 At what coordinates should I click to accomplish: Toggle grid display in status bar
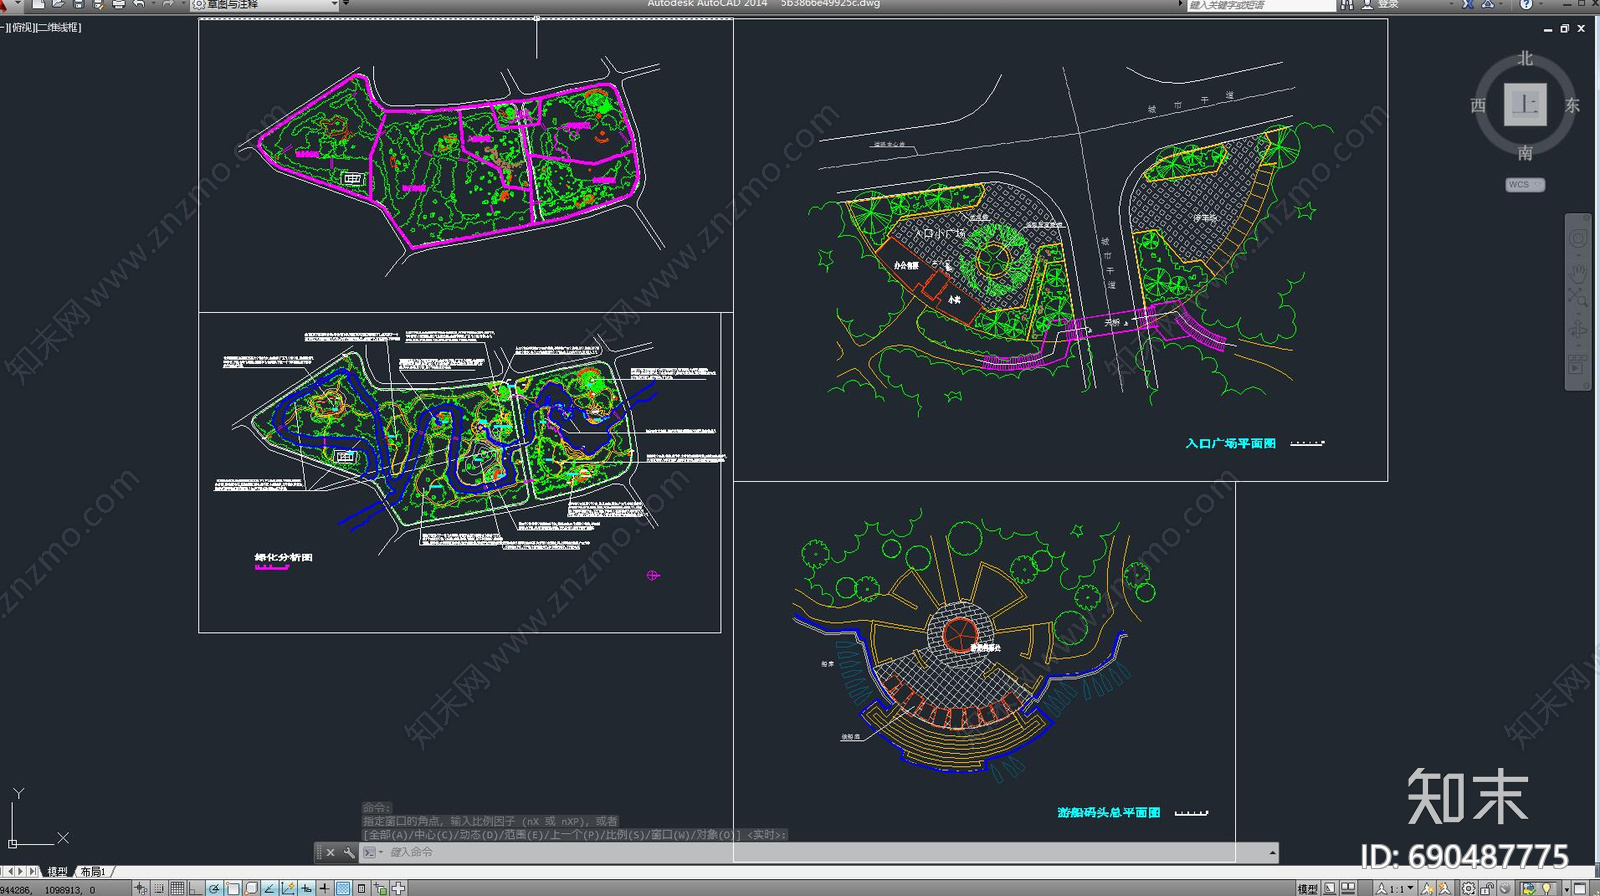(x=177, y=888)
